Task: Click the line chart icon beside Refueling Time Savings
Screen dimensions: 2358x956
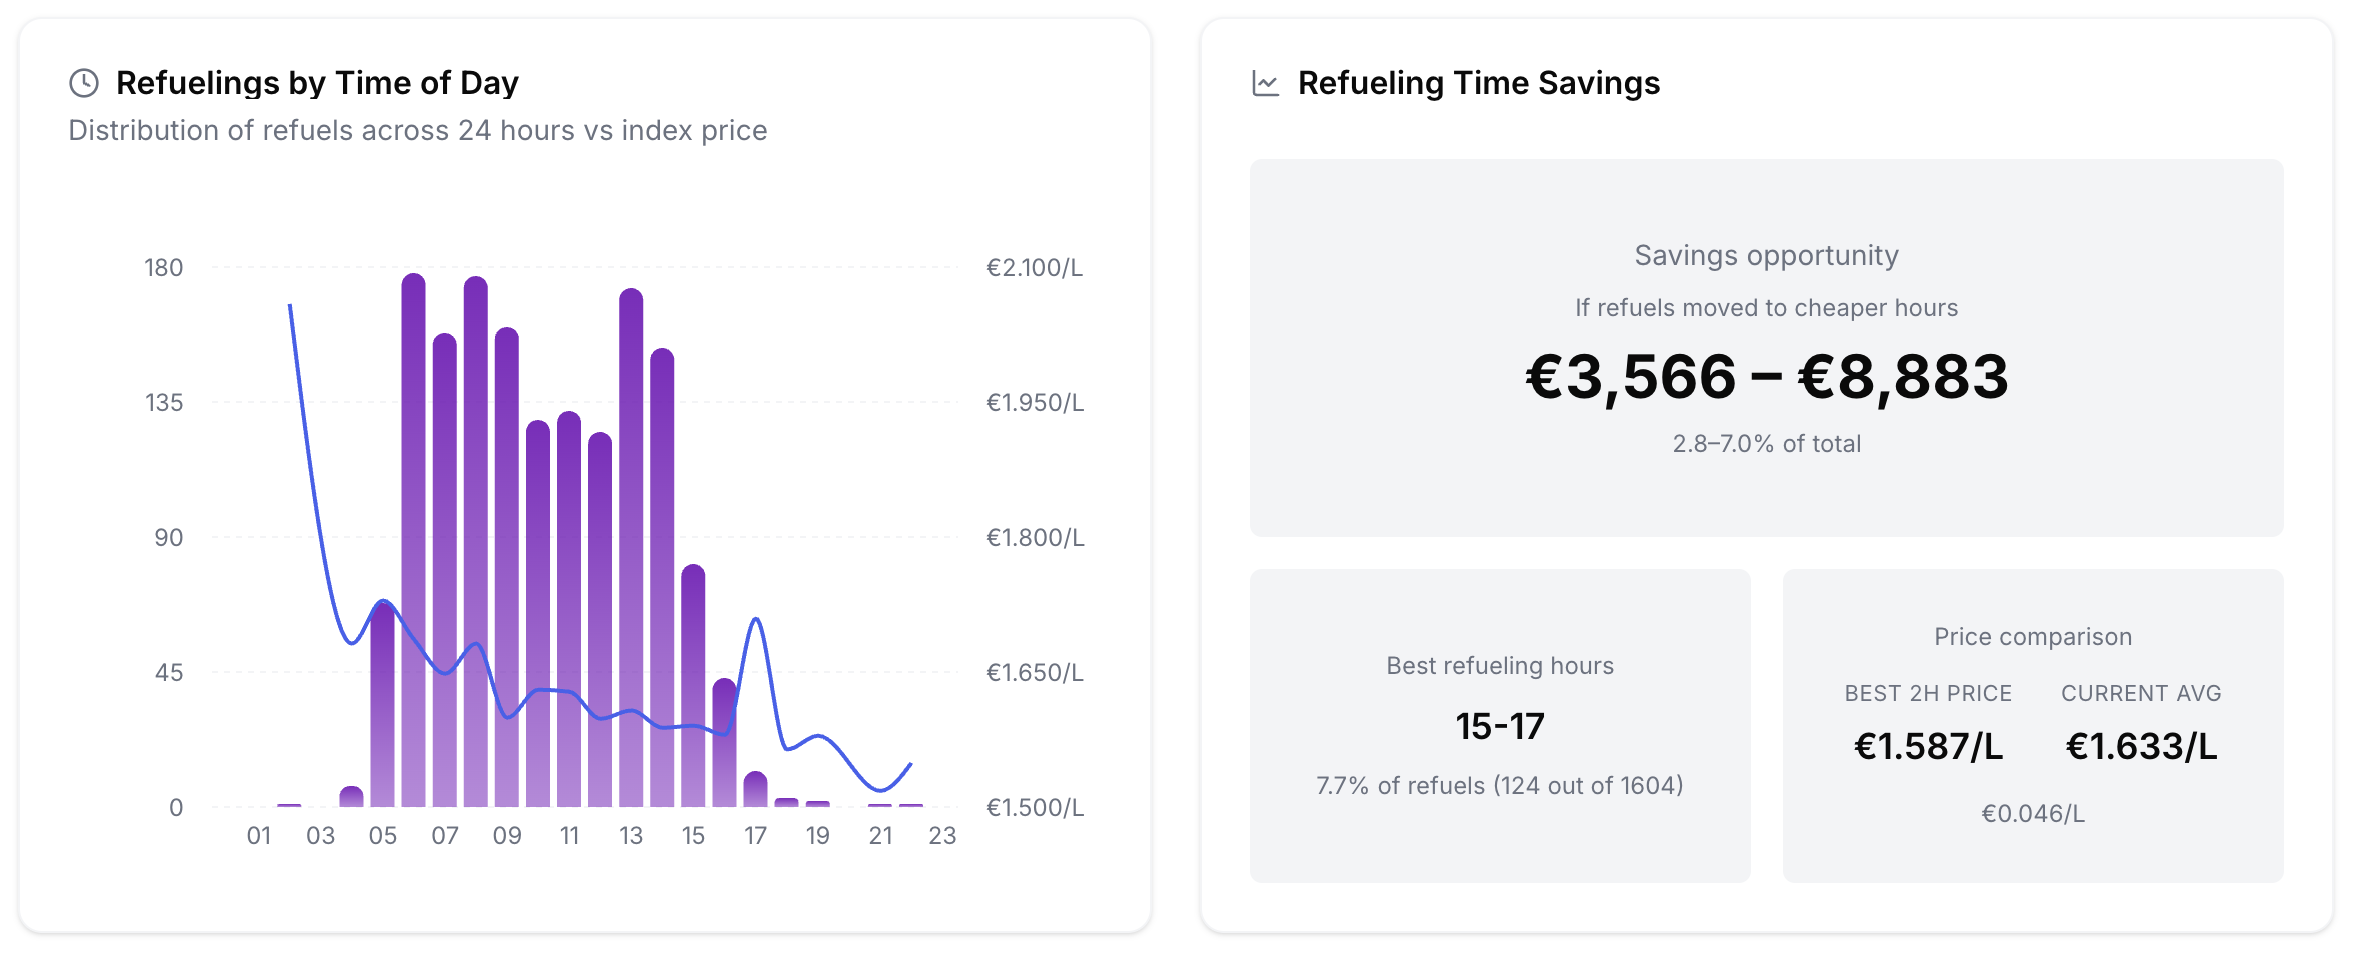Action: pos(1265,83)
